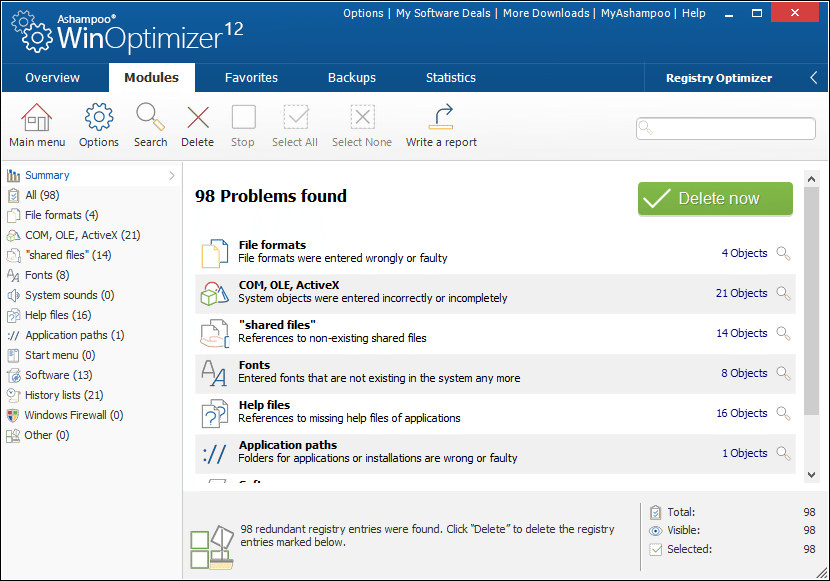Click the green Delete now button
Image resolution: width=830 pixels, height=581 pixels.
pyautogui.click(x=715, y=198)
